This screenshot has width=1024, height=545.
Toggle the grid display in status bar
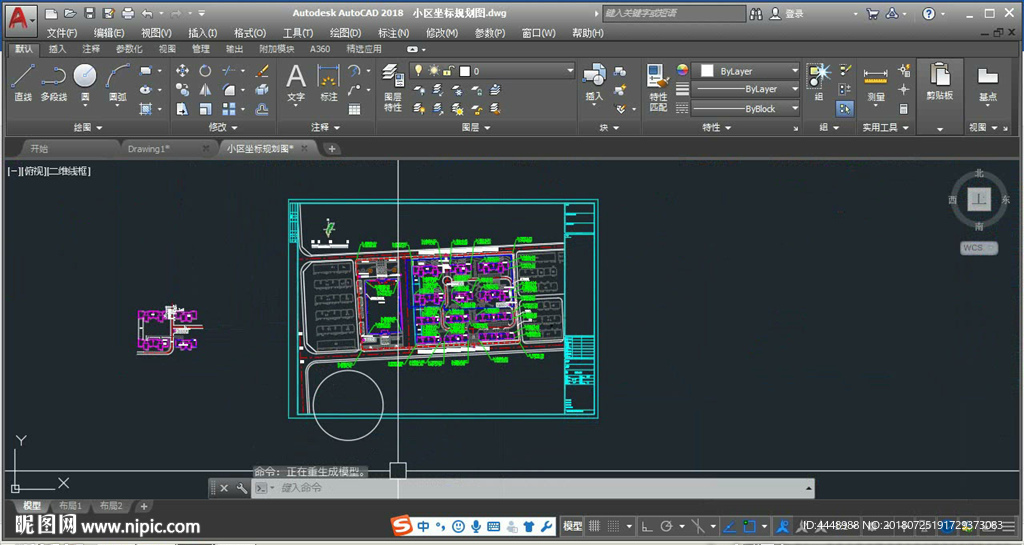[x=594, y=526]
